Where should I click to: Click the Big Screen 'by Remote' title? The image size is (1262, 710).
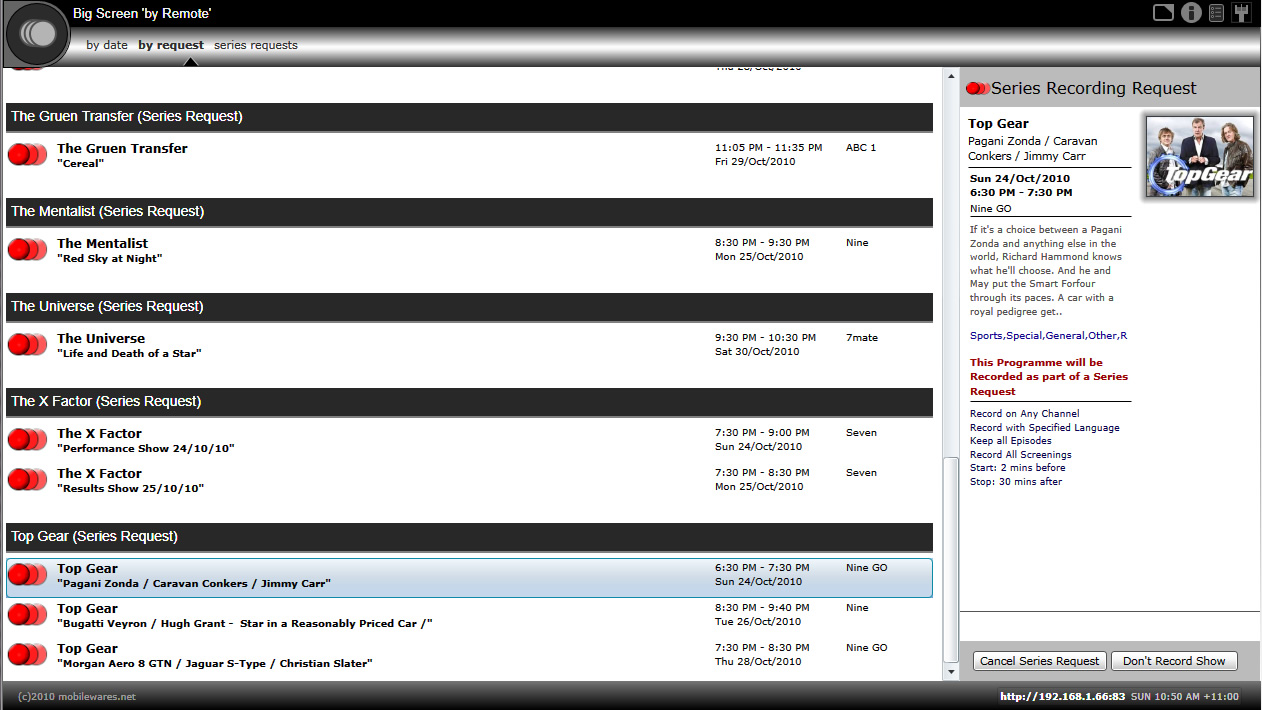coord(142,14)
